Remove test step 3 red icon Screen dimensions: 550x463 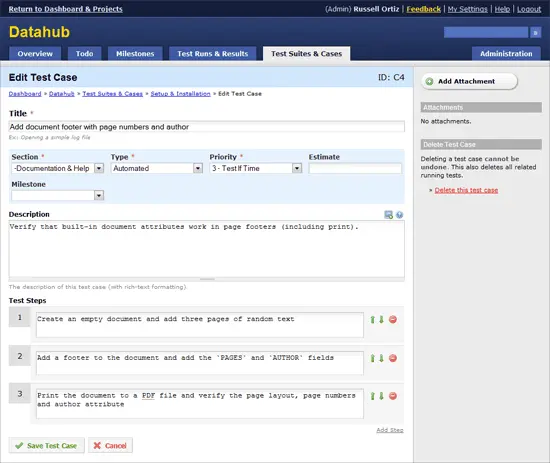(393, 396)
